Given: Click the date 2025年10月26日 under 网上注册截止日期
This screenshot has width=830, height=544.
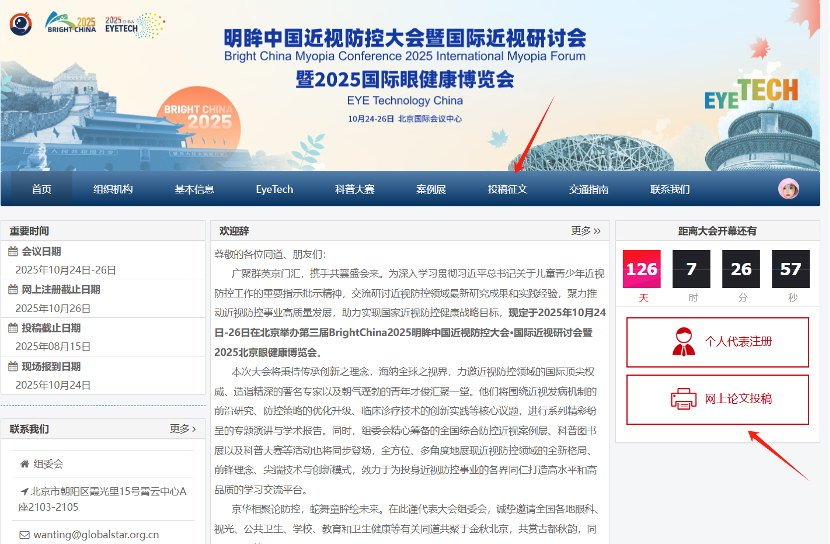Looking at the screenshot, I should (x=53, y=308).
